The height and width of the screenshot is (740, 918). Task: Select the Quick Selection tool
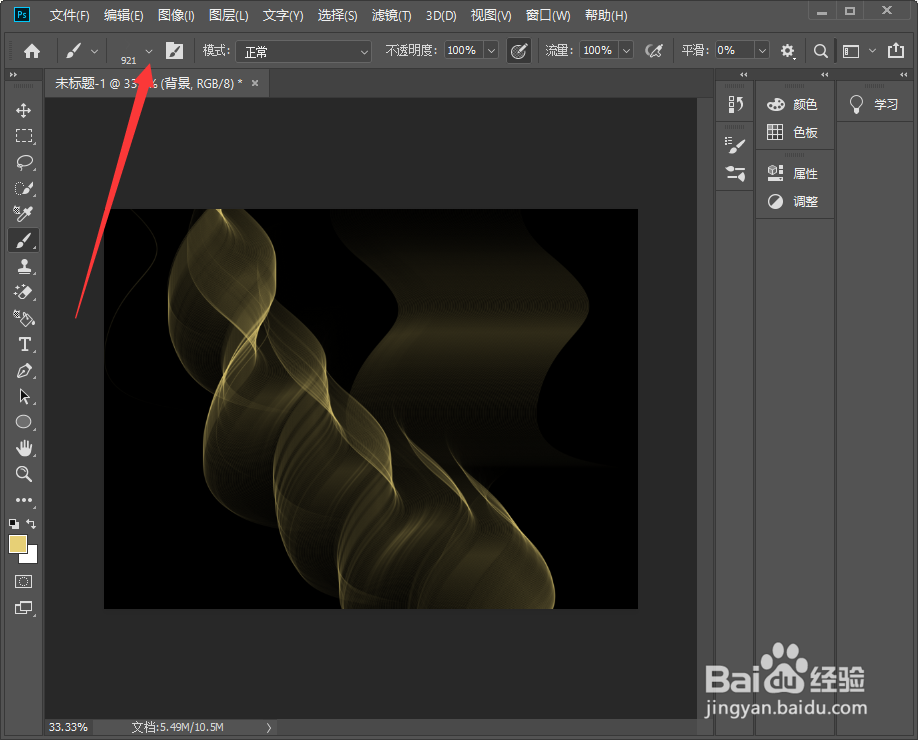(x=23, y=188)
